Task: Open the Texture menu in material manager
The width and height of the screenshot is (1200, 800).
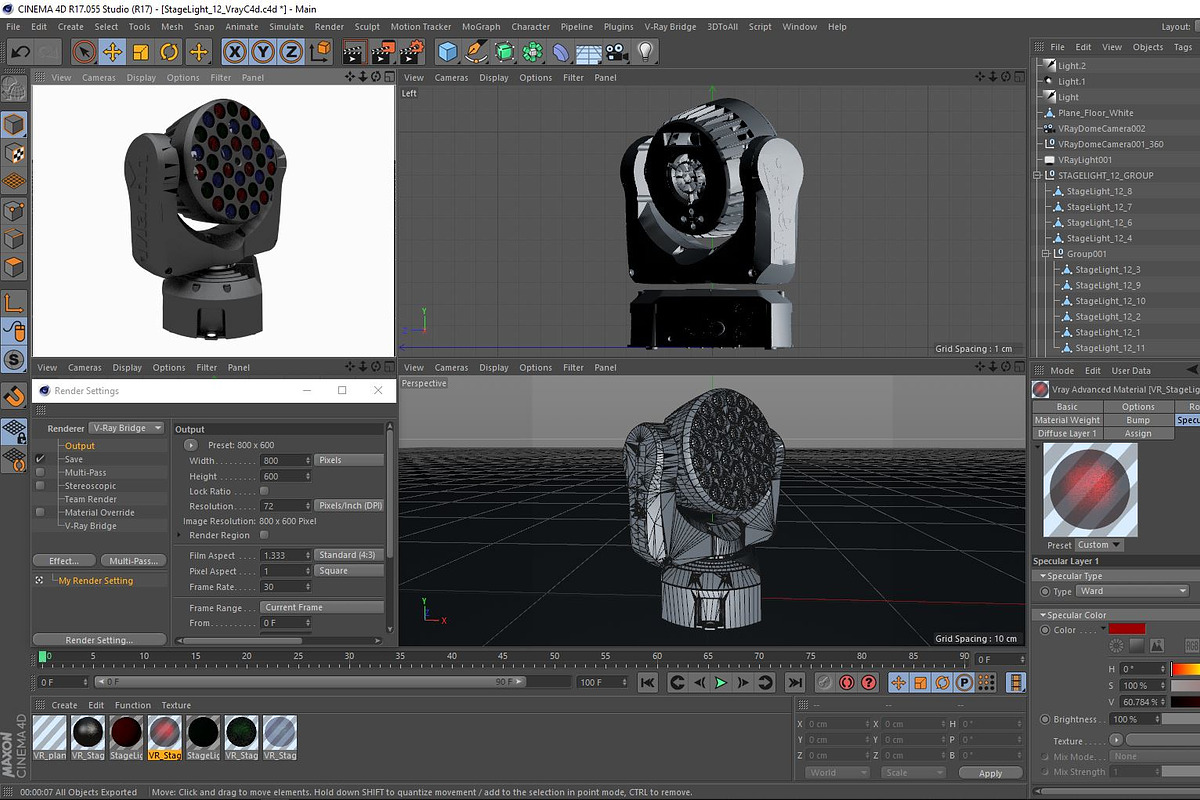Action: (x=176, y=705)
